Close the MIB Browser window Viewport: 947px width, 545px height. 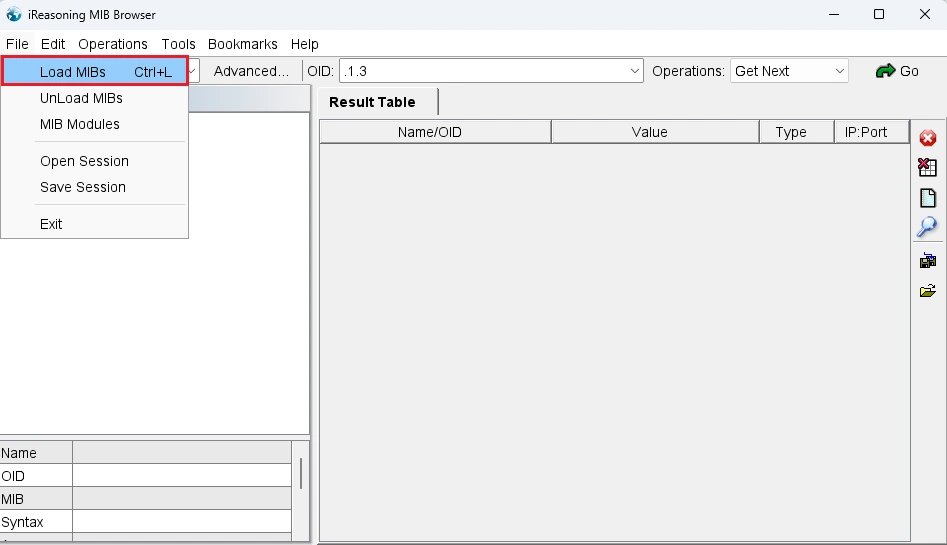click(x=925, y=15)
